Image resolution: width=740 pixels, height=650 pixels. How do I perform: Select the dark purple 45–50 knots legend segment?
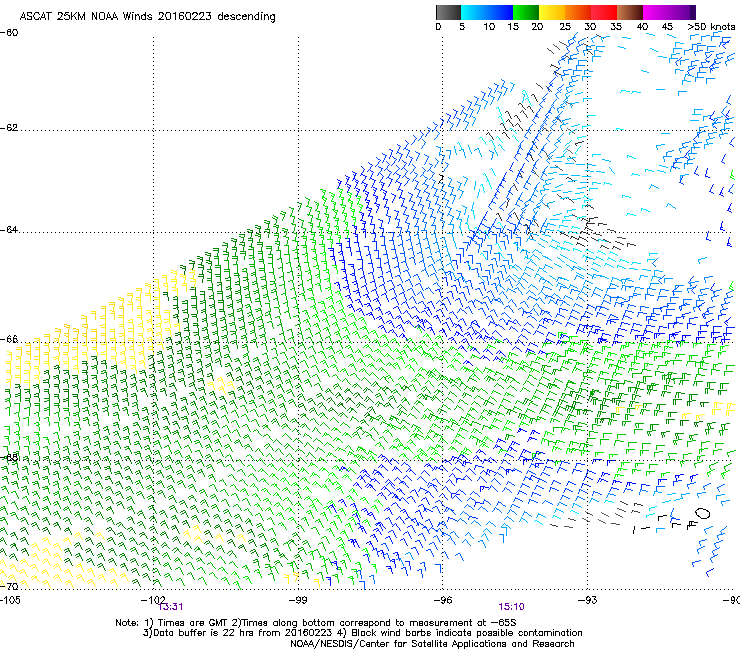tap(682, 12)
